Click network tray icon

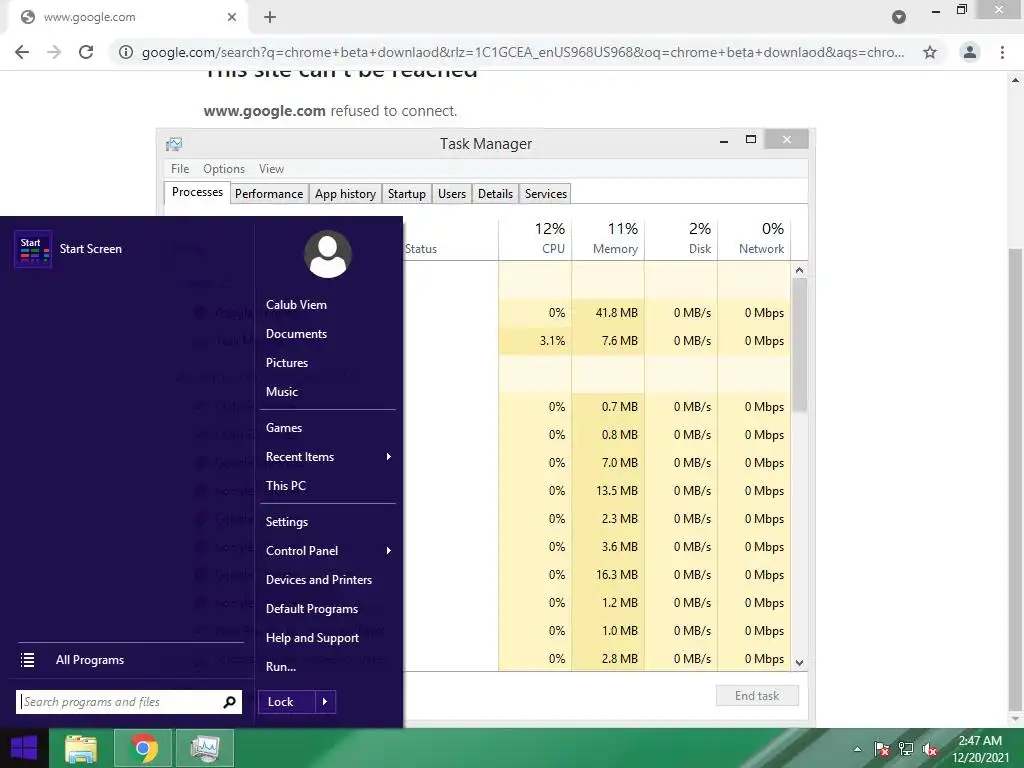pos(906,749)
